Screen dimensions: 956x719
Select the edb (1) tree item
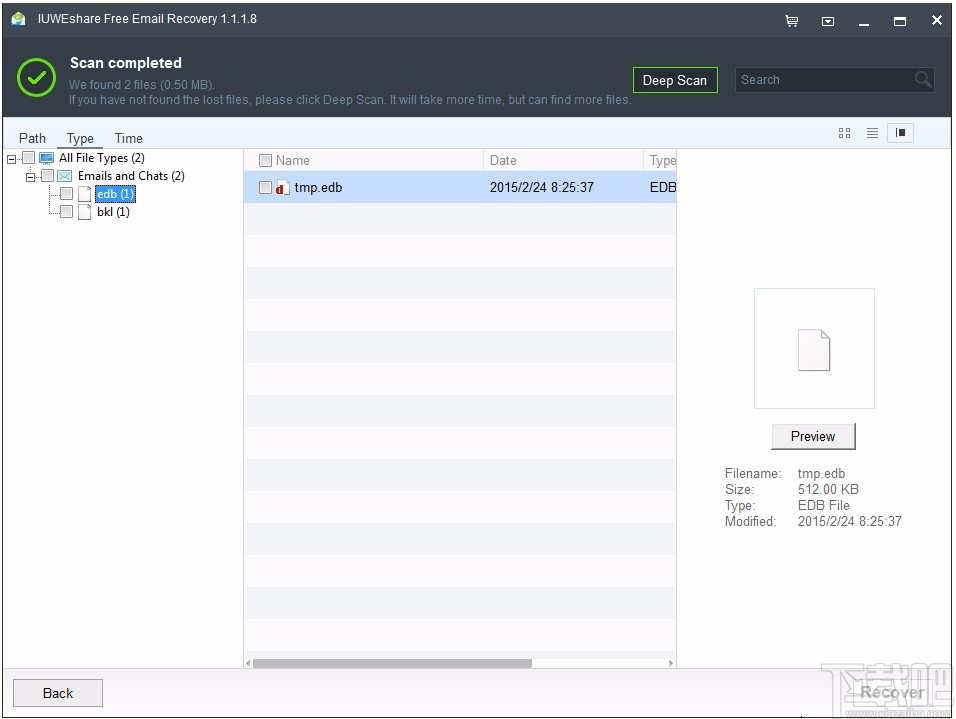(115, 194)
